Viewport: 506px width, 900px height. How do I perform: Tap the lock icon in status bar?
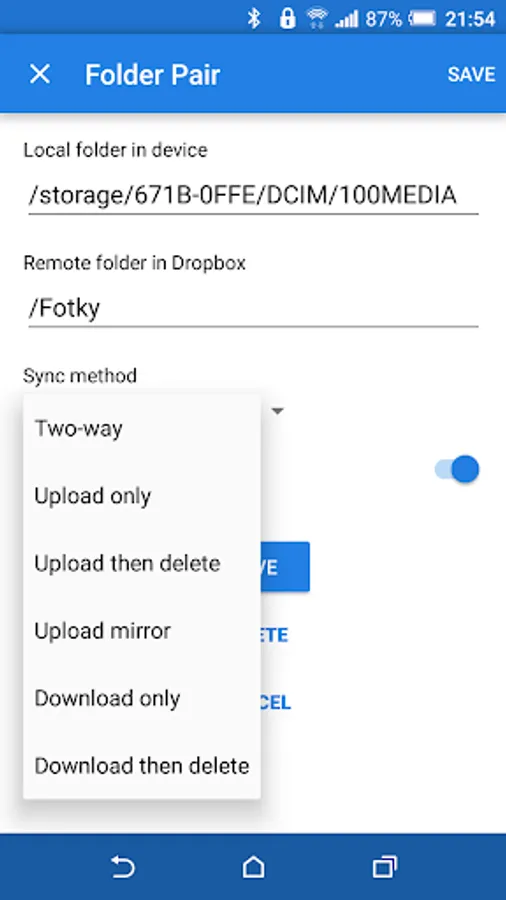pos(287,19)
